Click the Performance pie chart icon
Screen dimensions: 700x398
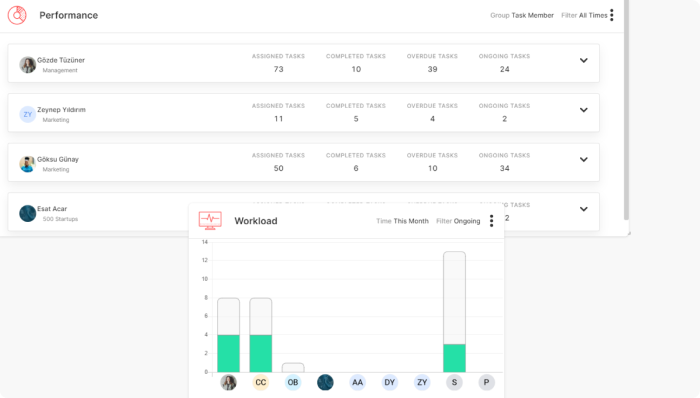(x=17, y=15)
